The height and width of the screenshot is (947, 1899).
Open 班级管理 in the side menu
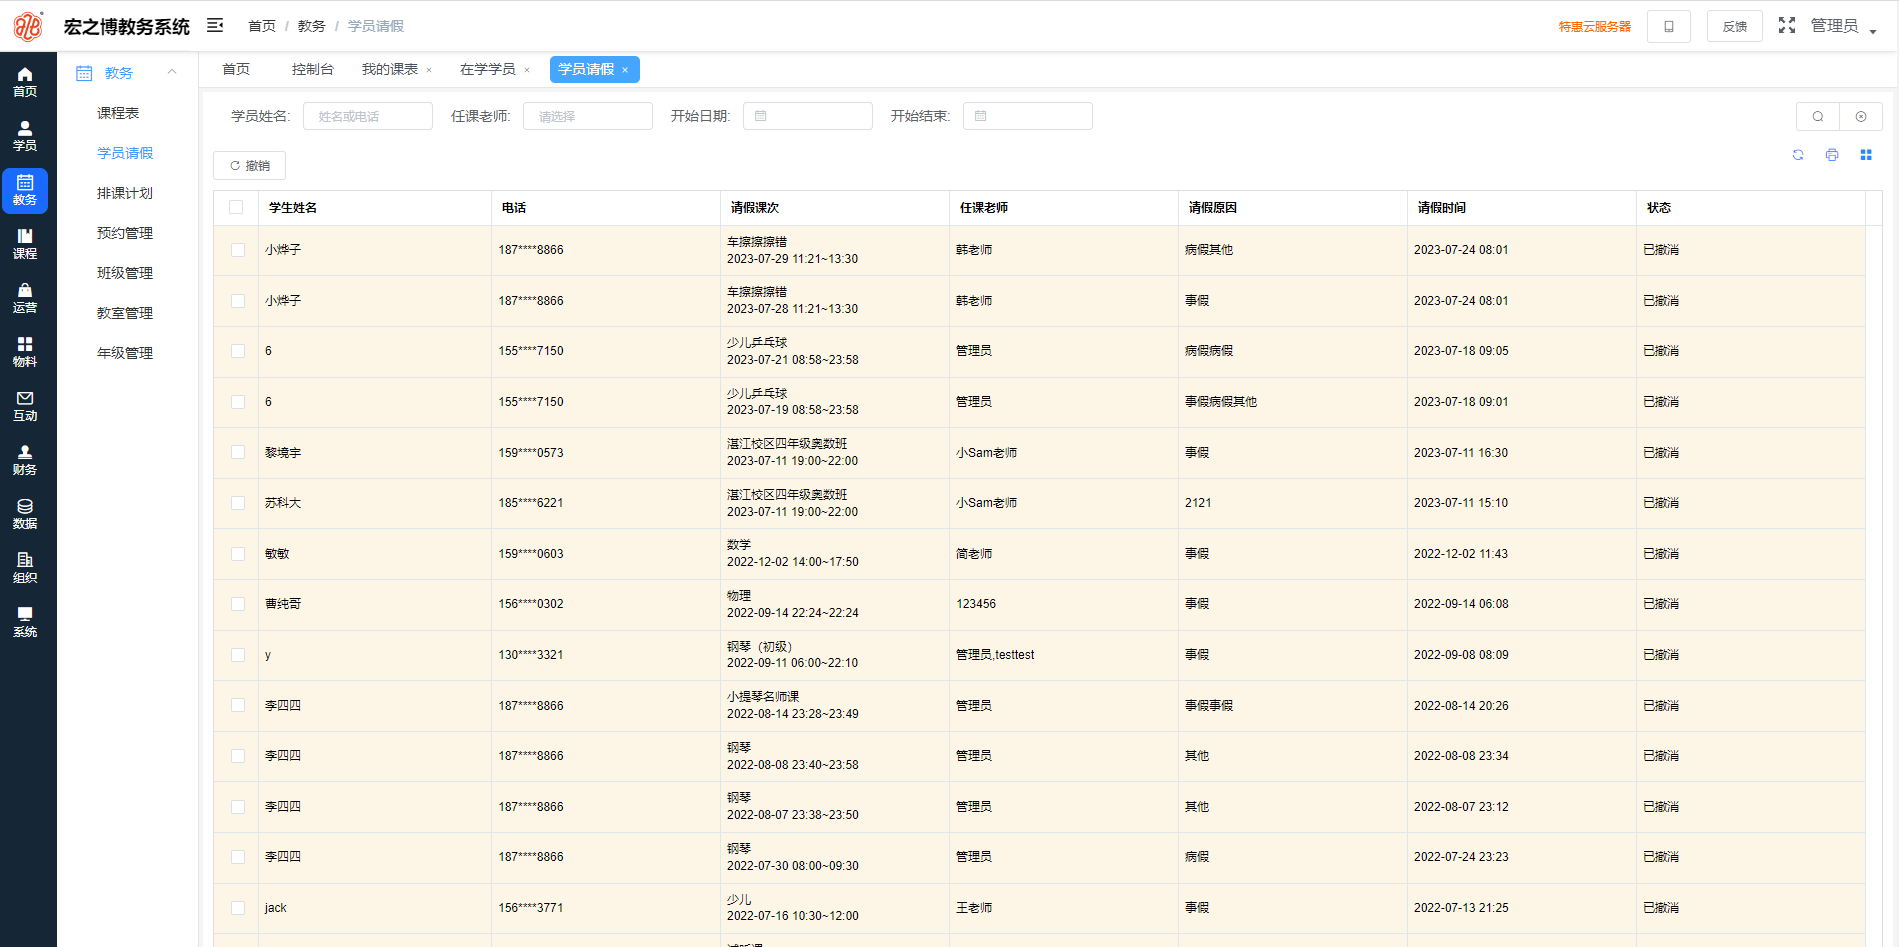click(125, 273)
